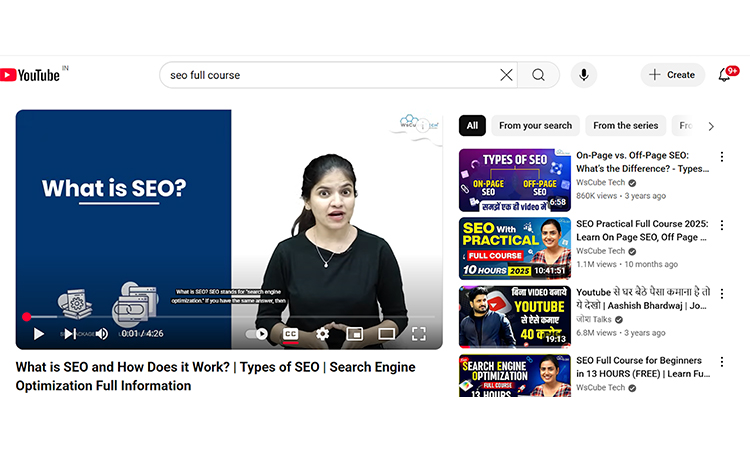
Task: Click WsCube Tech under SEO Practical Course
Action: [601, 251]
